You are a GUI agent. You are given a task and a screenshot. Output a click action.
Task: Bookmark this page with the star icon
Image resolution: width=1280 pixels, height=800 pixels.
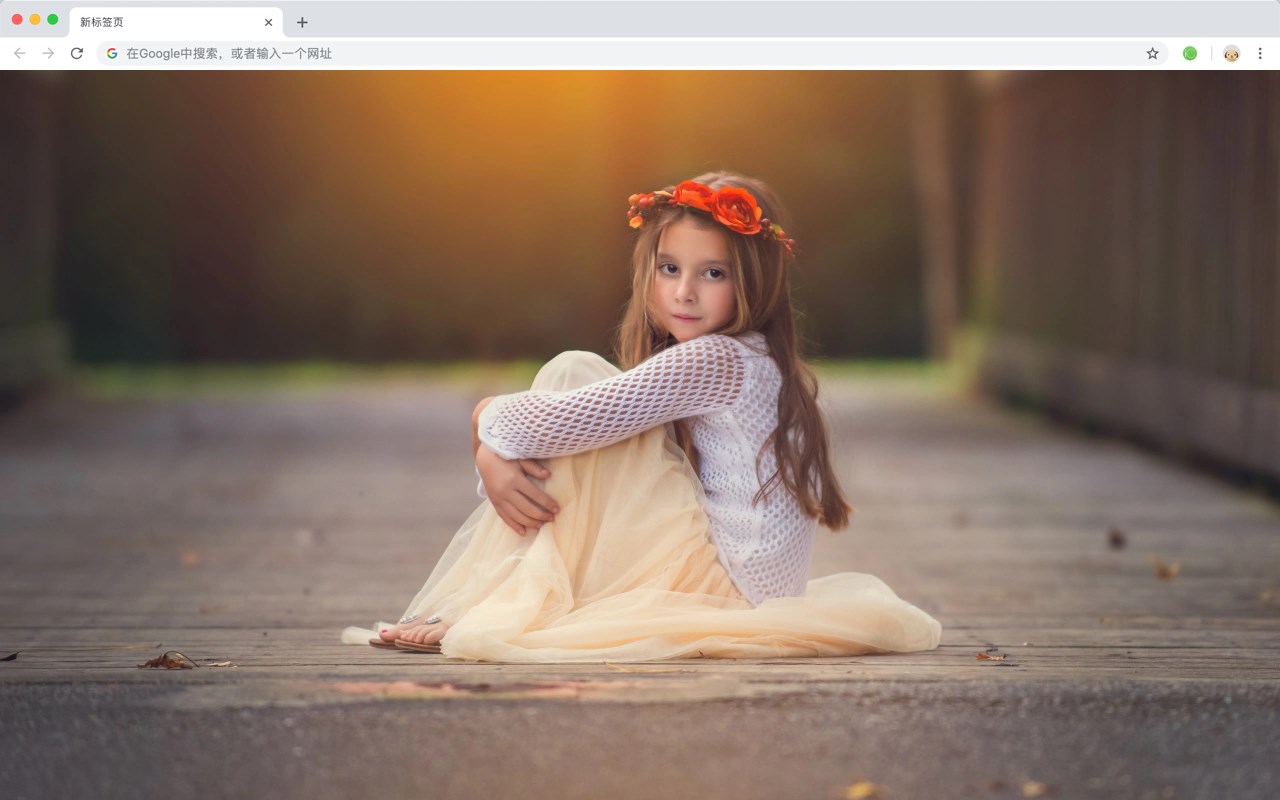point(1152,53)
